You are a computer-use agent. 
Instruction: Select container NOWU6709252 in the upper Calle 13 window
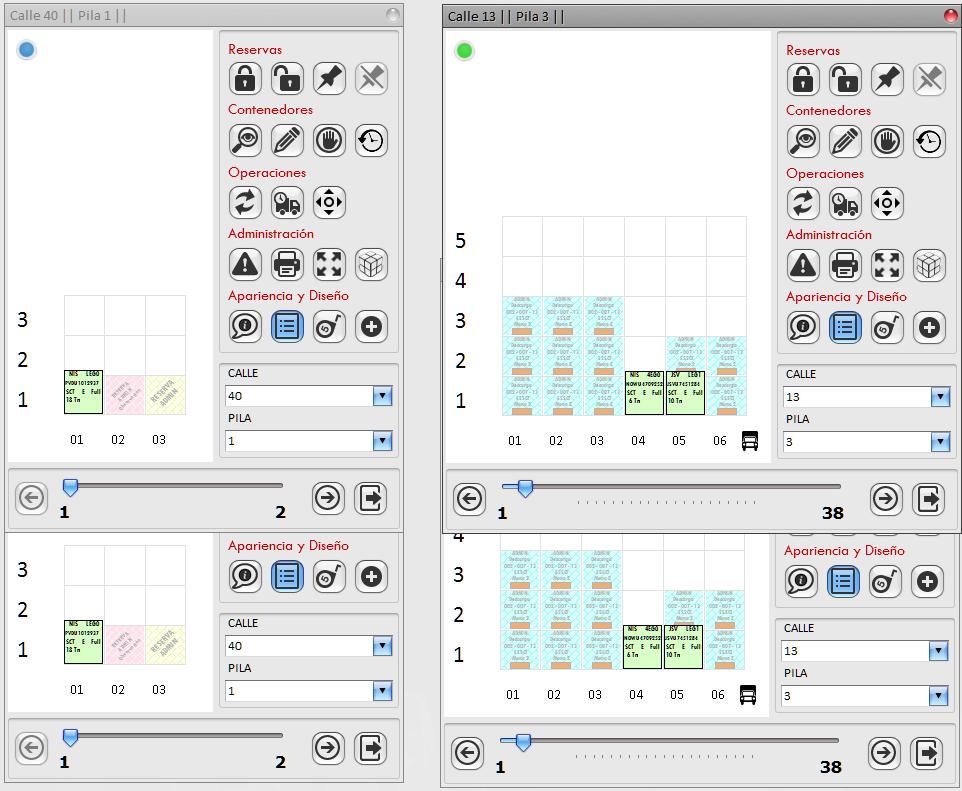click(x=644, y=393)
